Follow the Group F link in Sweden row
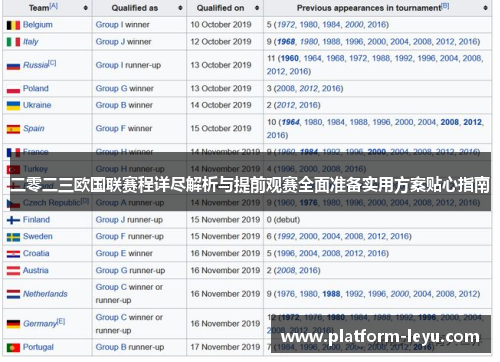Screen dimensions: 500x362 pyautogui.click(x=111, y=237)
